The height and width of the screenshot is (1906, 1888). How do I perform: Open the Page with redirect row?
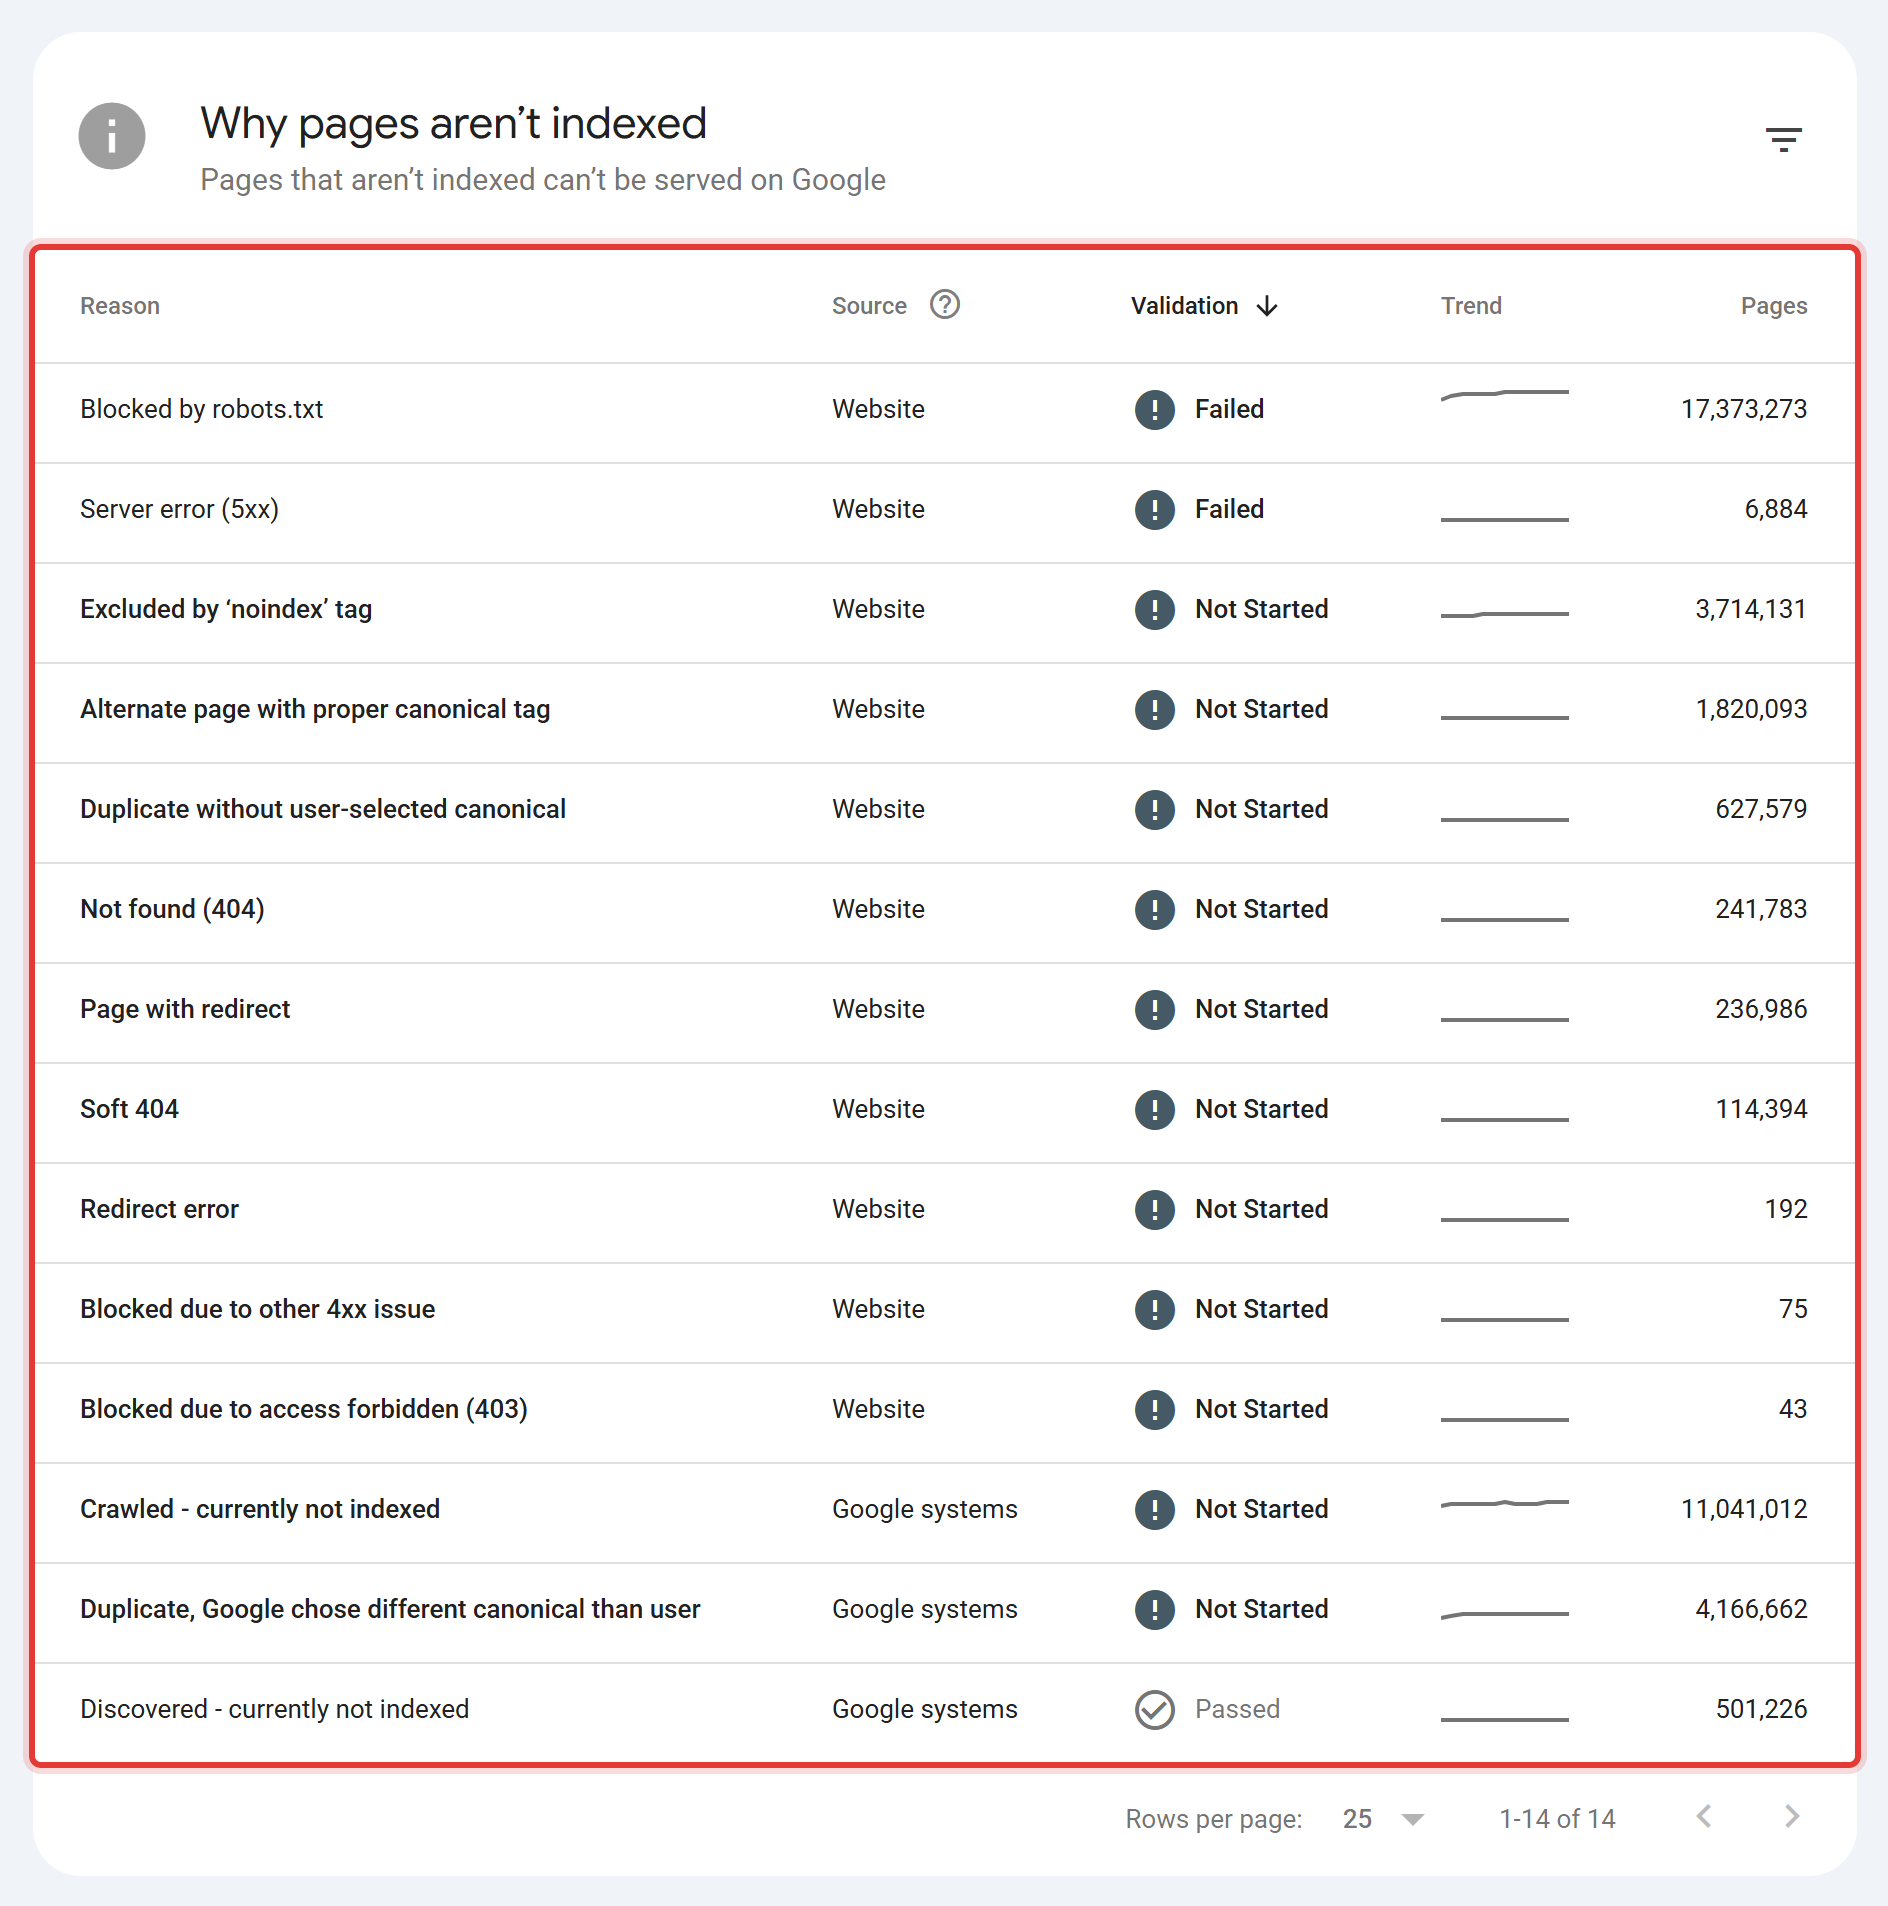click(944, 1012)
